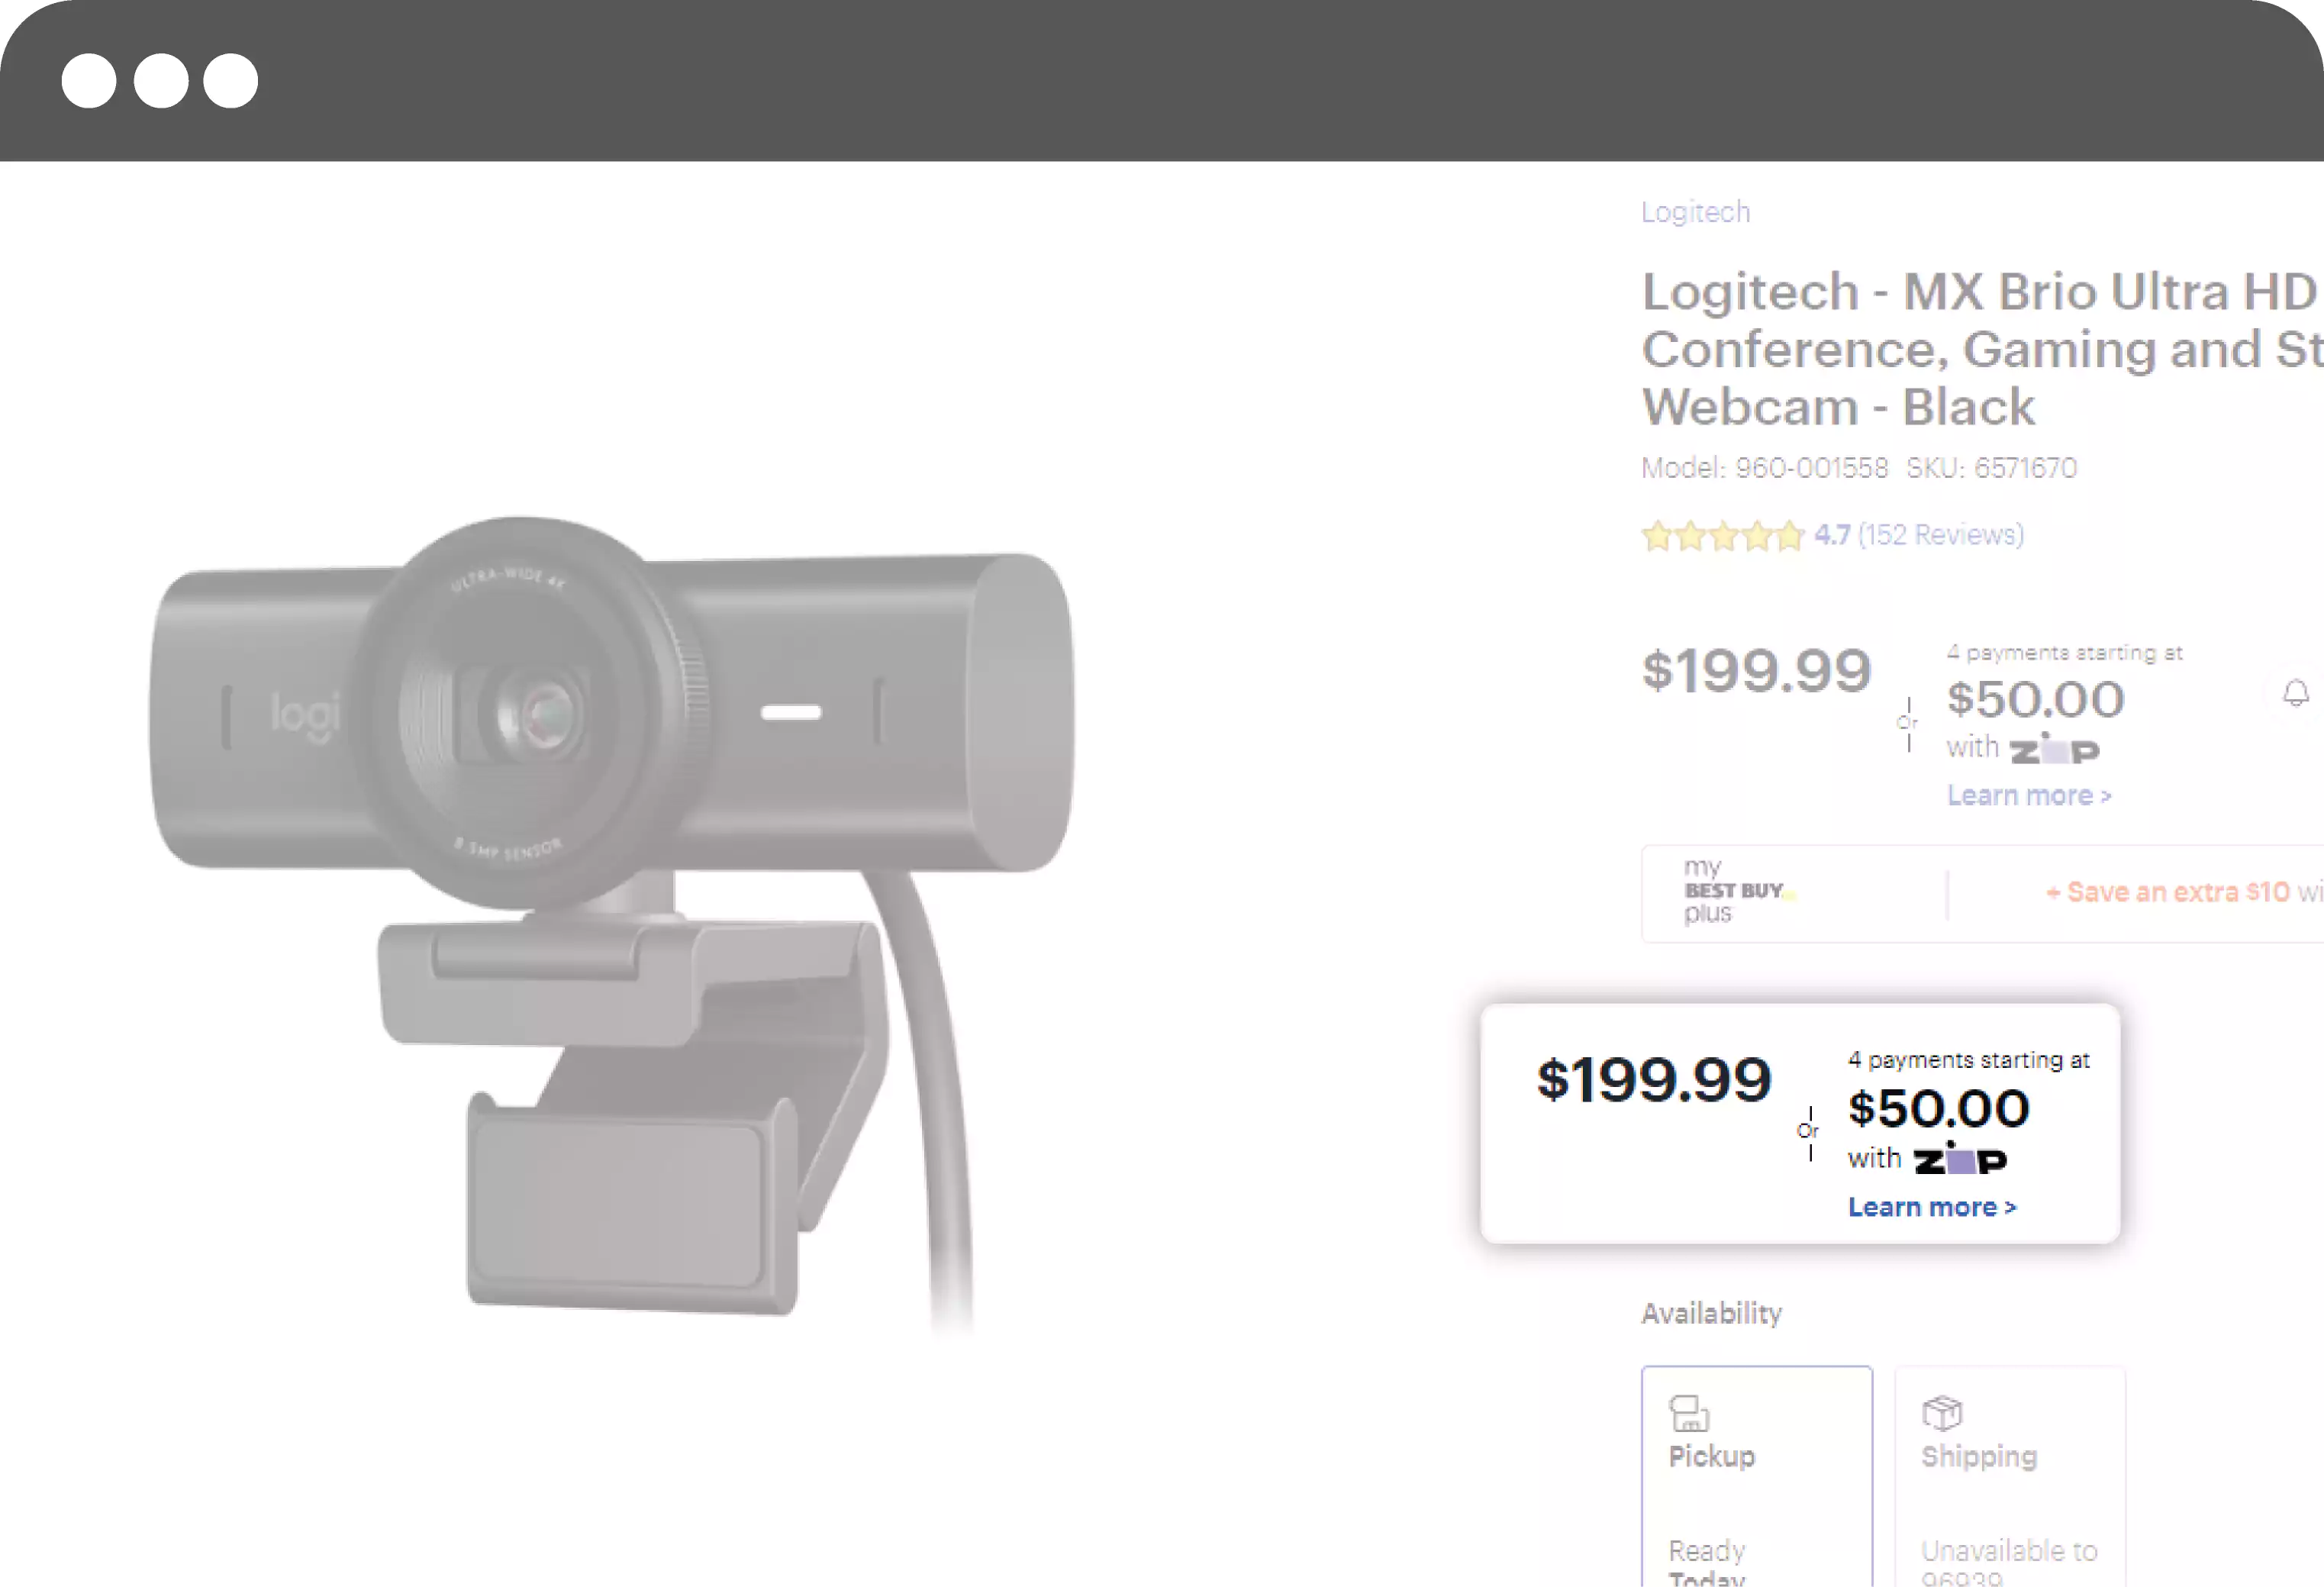This screenshot has width=2324, height=1587.
Task: Click the shipping box icon
Action: pyautogui.click(x=1942, y=1413)
